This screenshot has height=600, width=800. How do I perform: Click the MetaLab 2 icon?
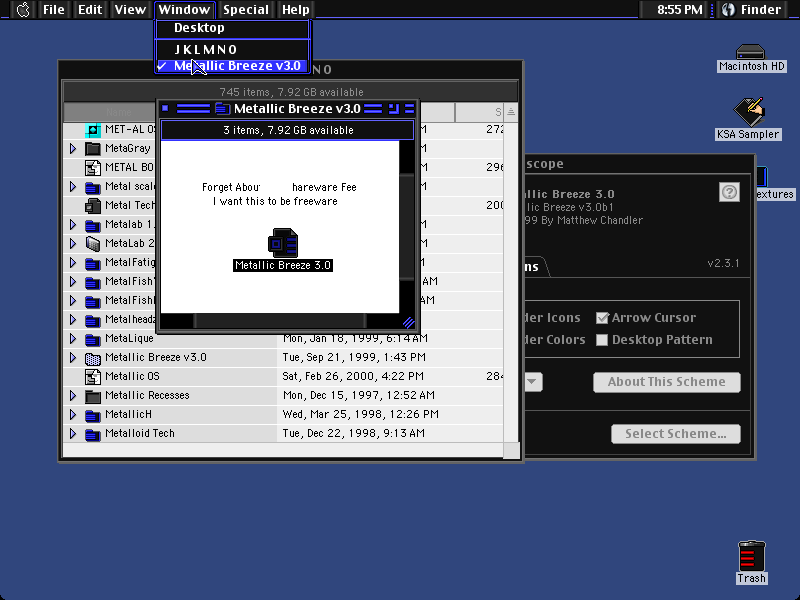[x=92, y=244]
